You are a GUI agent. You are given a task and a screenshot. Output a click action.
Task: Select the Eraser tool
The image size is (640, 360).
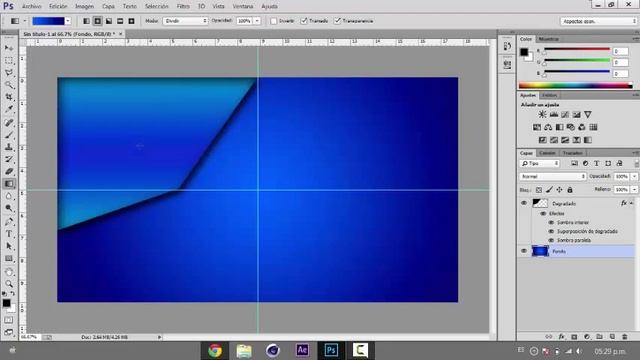coord(9,171)
